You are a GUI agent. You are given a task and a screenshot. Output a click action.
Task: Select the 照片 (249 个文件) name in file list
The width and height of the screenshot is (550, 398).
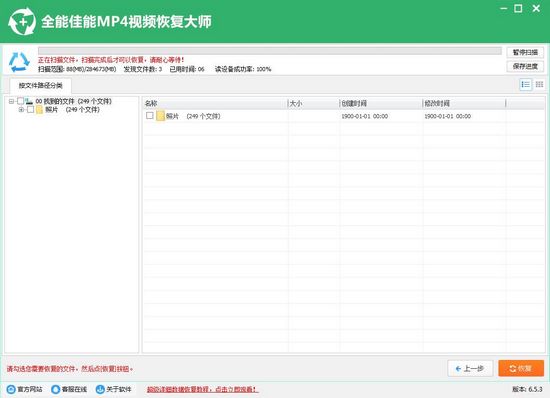(x=193, y=116)
